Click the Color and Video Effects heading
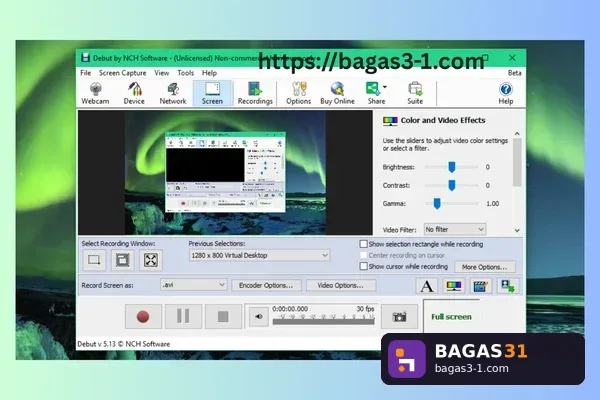The height and width of the screenshot is (400, 600). coord(443,120)
